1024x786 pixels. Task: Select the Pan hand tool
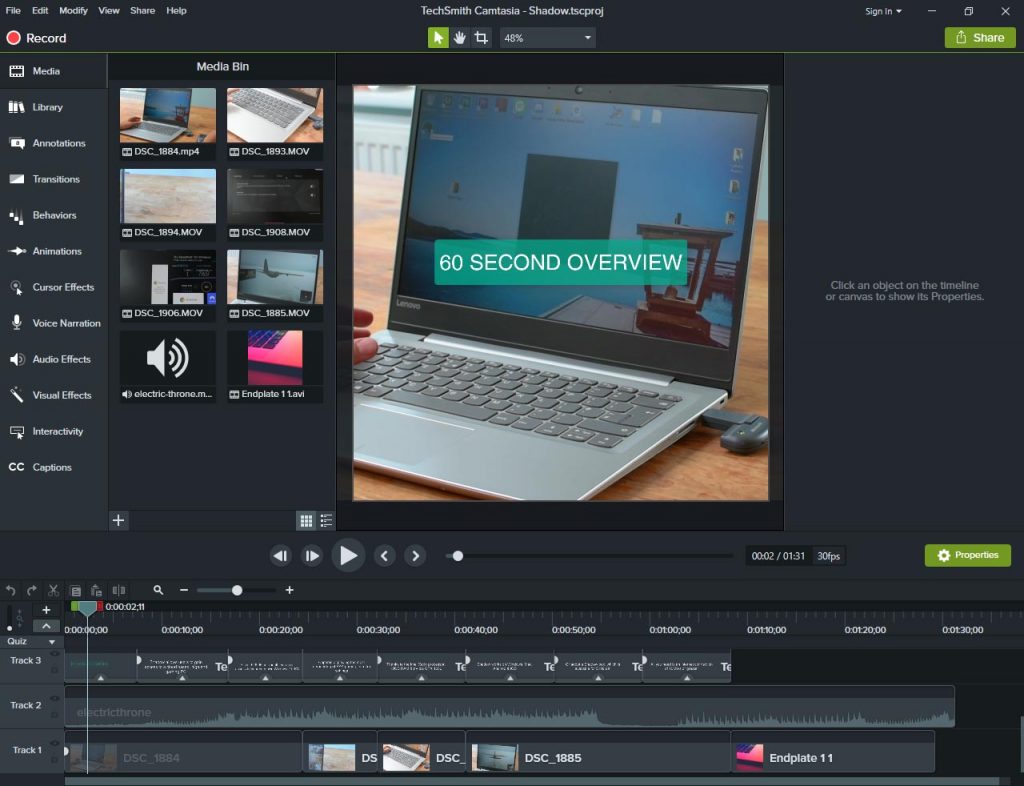[460, 37]
